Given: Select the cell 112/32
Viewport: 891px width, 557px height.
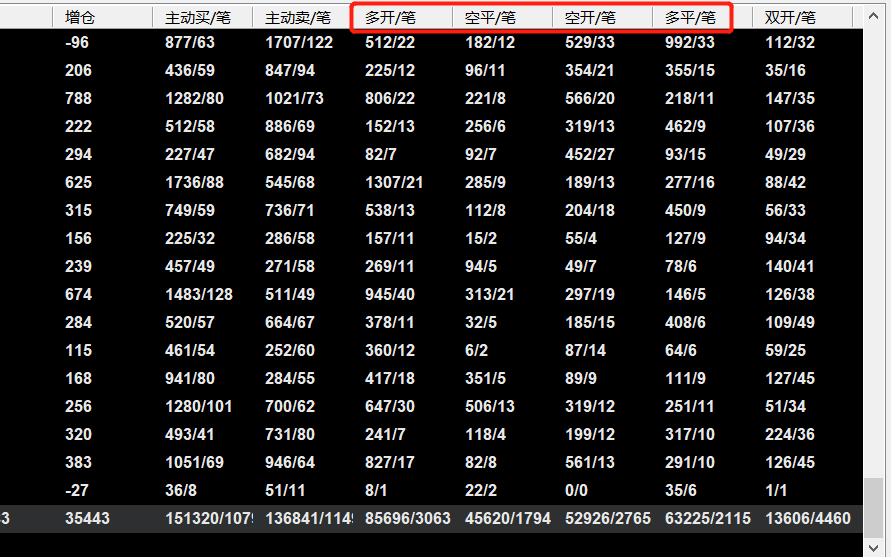Looking at the screenshot, I should click(790, 42).
